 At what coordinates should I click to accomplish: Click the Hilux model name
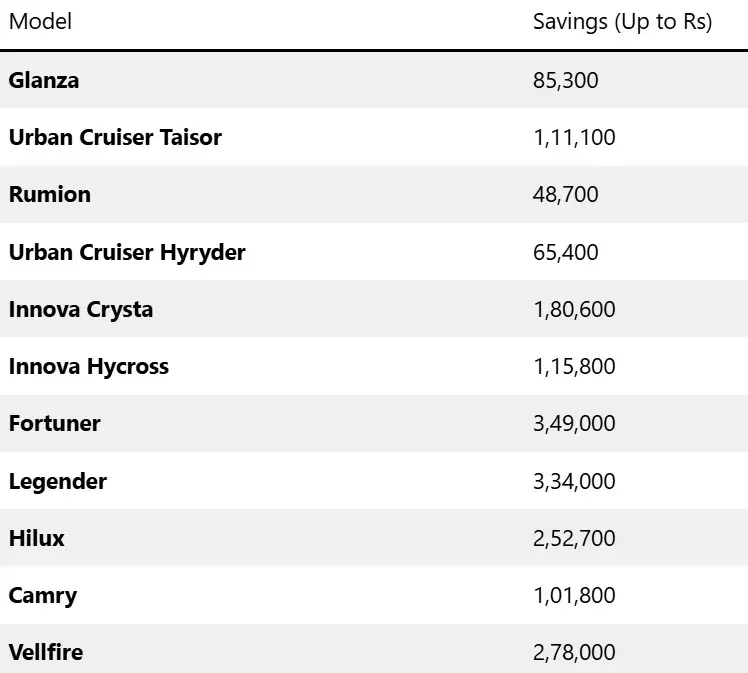tap(37, 538)
